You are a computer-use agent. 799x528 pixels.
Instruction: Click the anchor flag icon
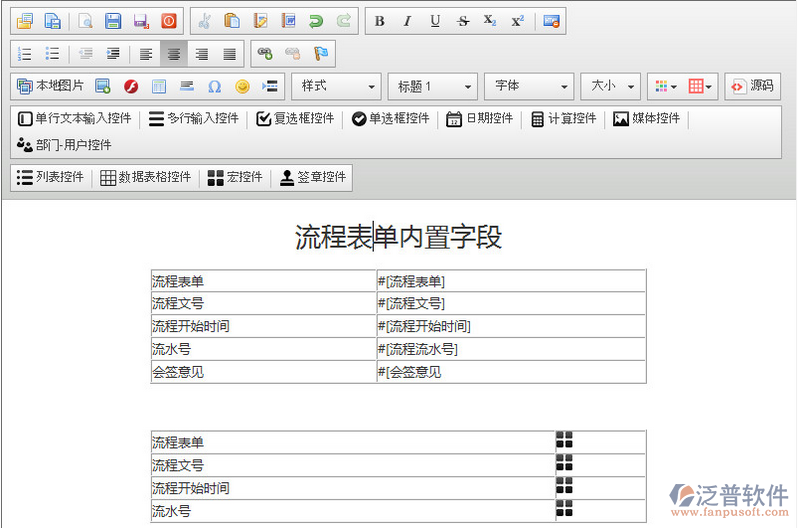(x=320, y=54)
